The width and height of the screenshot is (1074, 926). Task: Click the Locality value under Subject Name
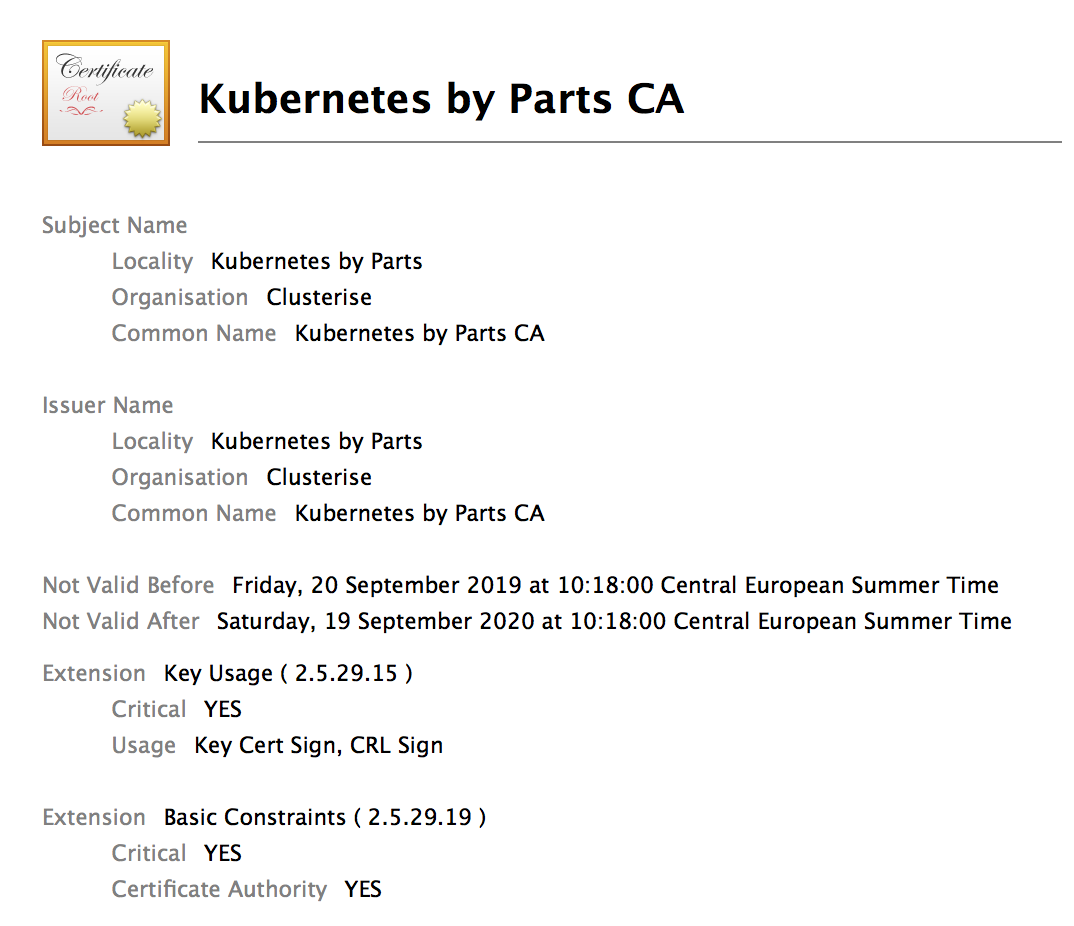316,261
